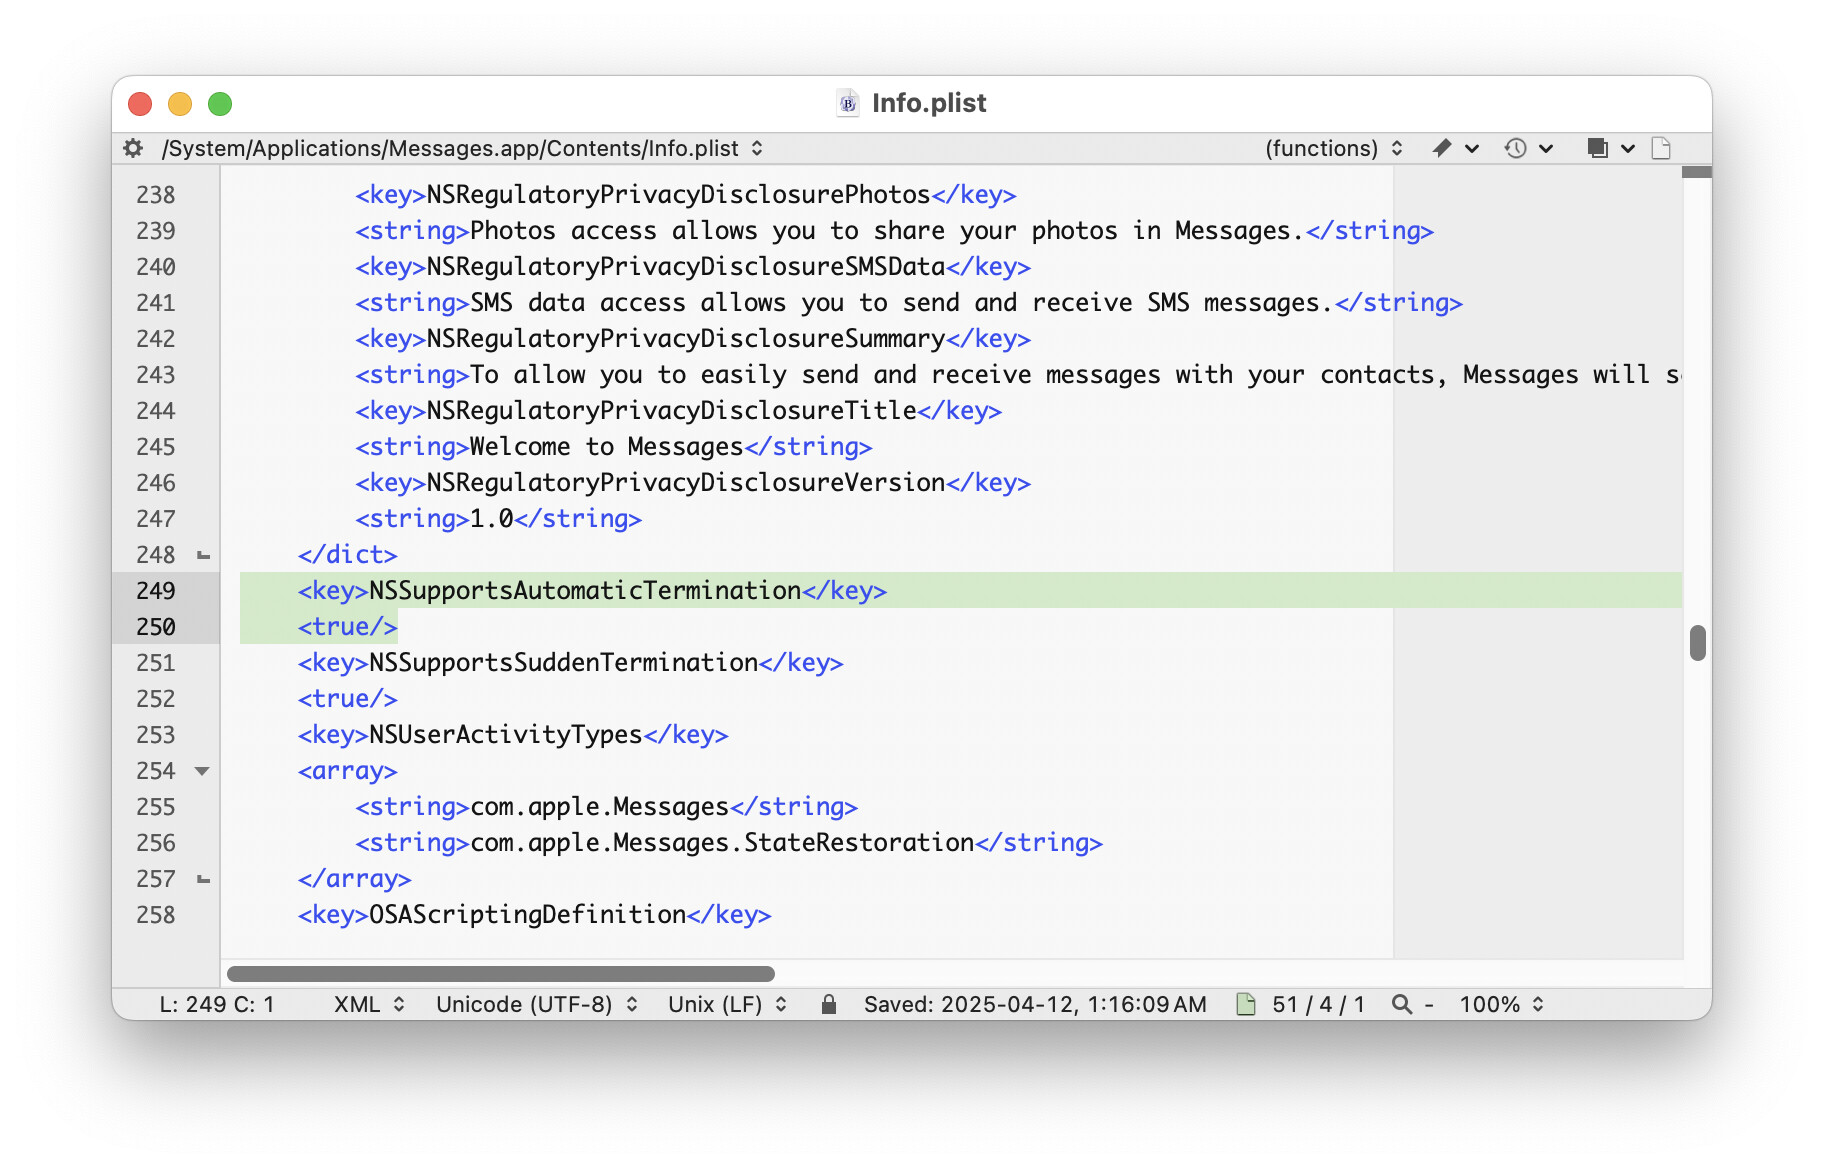Click the marker pen icon
This screenshot has width=1824, height=1168.
click(1441, 148)
